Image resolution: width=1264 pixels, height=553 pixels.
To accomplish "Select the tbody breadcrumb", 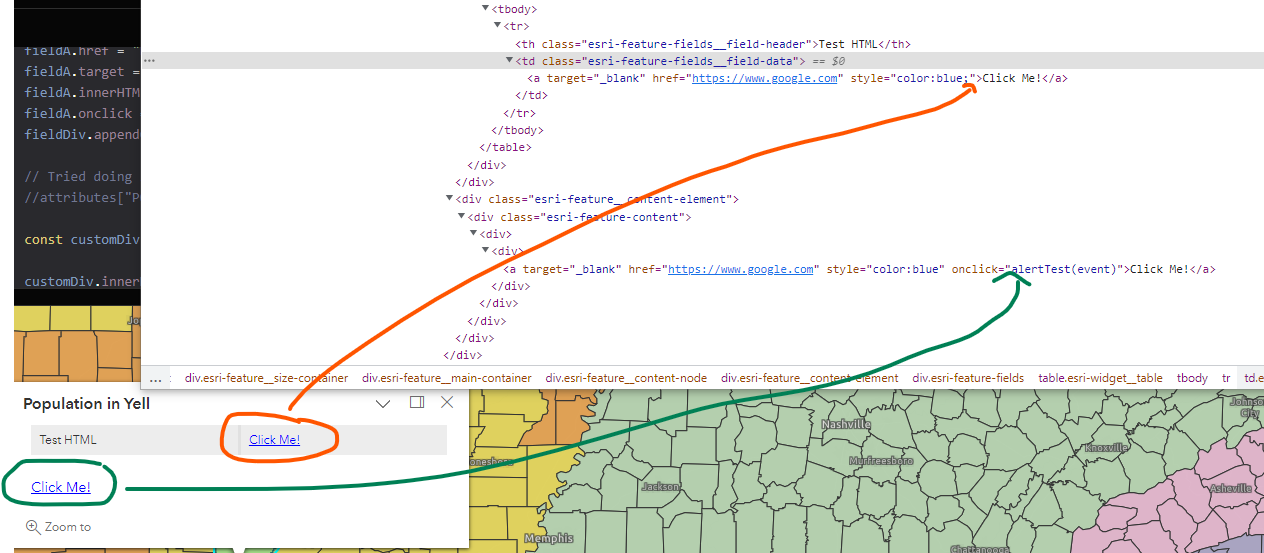I will point(1192,378).
